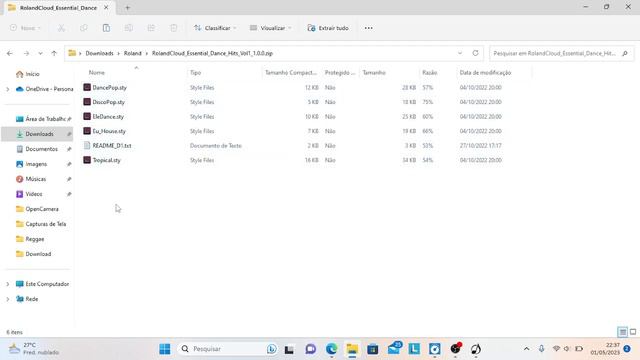Open Microsoft Store from the taskbar
This screenshot has height=360, width=640.
click(373, 349)
